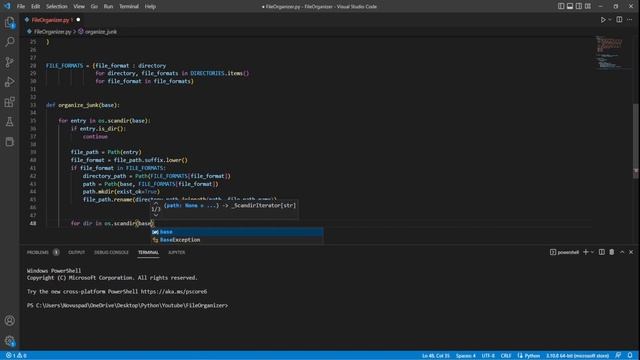Click Ln 48, Col 35 status item
640x360 pixels.
[x=436, y=356]
